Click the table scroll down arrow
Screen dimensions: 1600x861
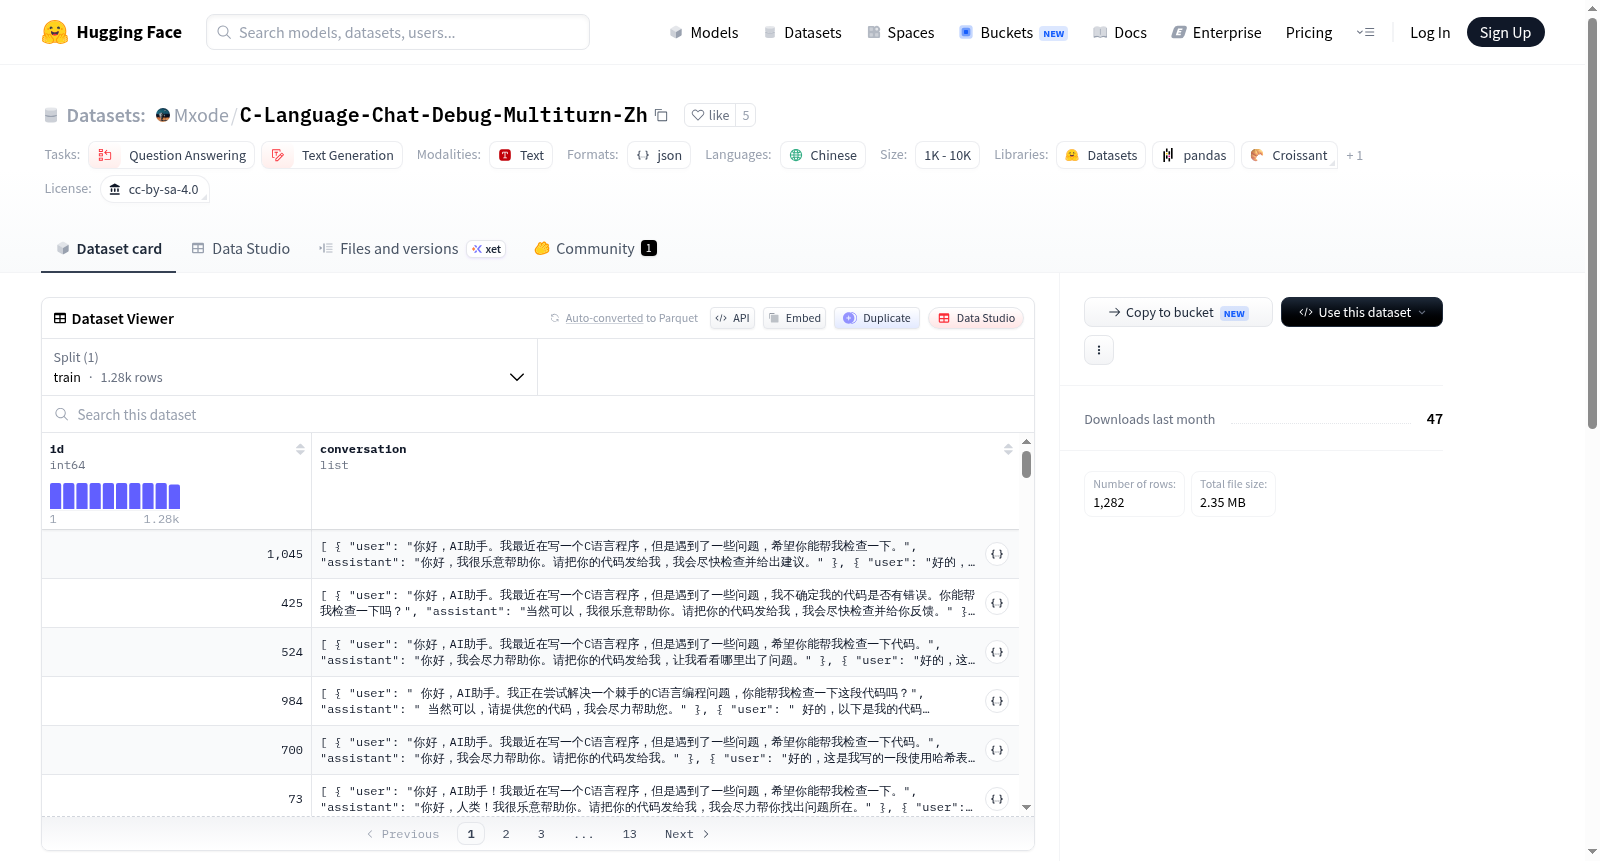[1026, 807]
